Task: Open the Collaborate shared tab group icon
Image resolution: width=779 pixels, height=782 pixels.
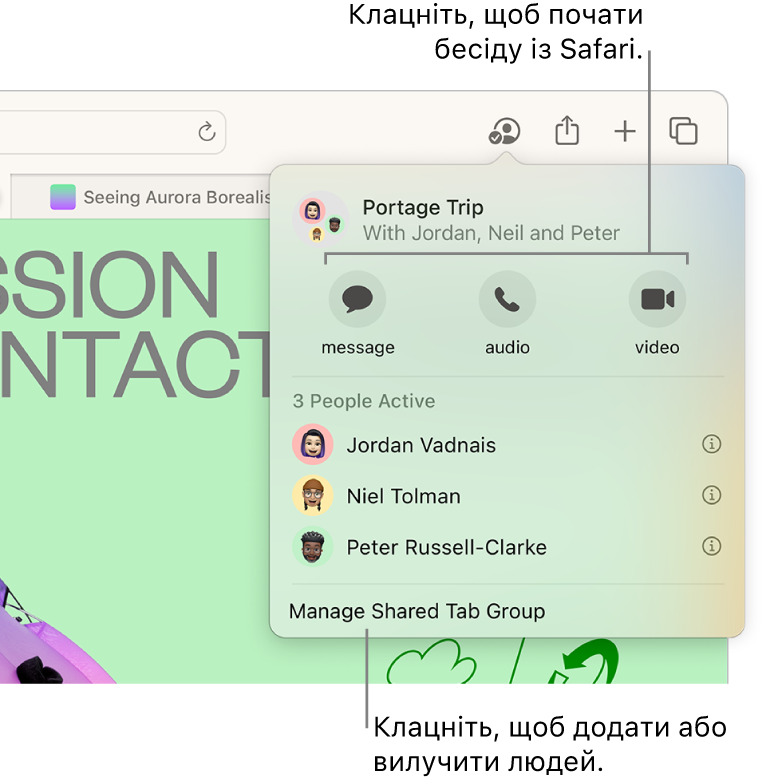Action: 504,131
